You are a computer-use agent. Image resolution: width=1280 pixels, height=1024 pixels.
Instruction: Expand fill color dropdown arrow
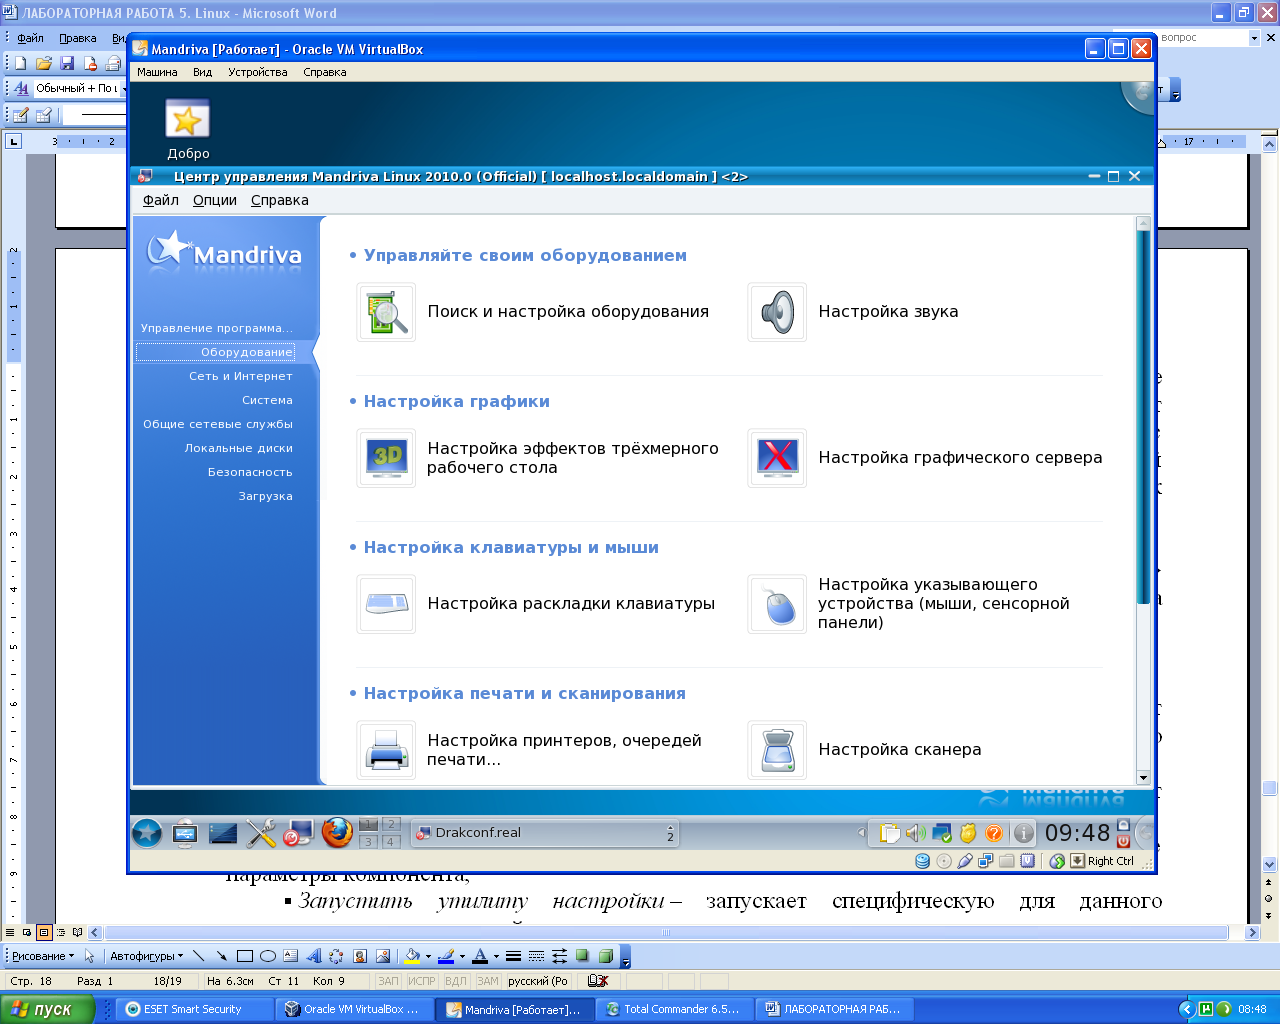[x=428, y=956]
